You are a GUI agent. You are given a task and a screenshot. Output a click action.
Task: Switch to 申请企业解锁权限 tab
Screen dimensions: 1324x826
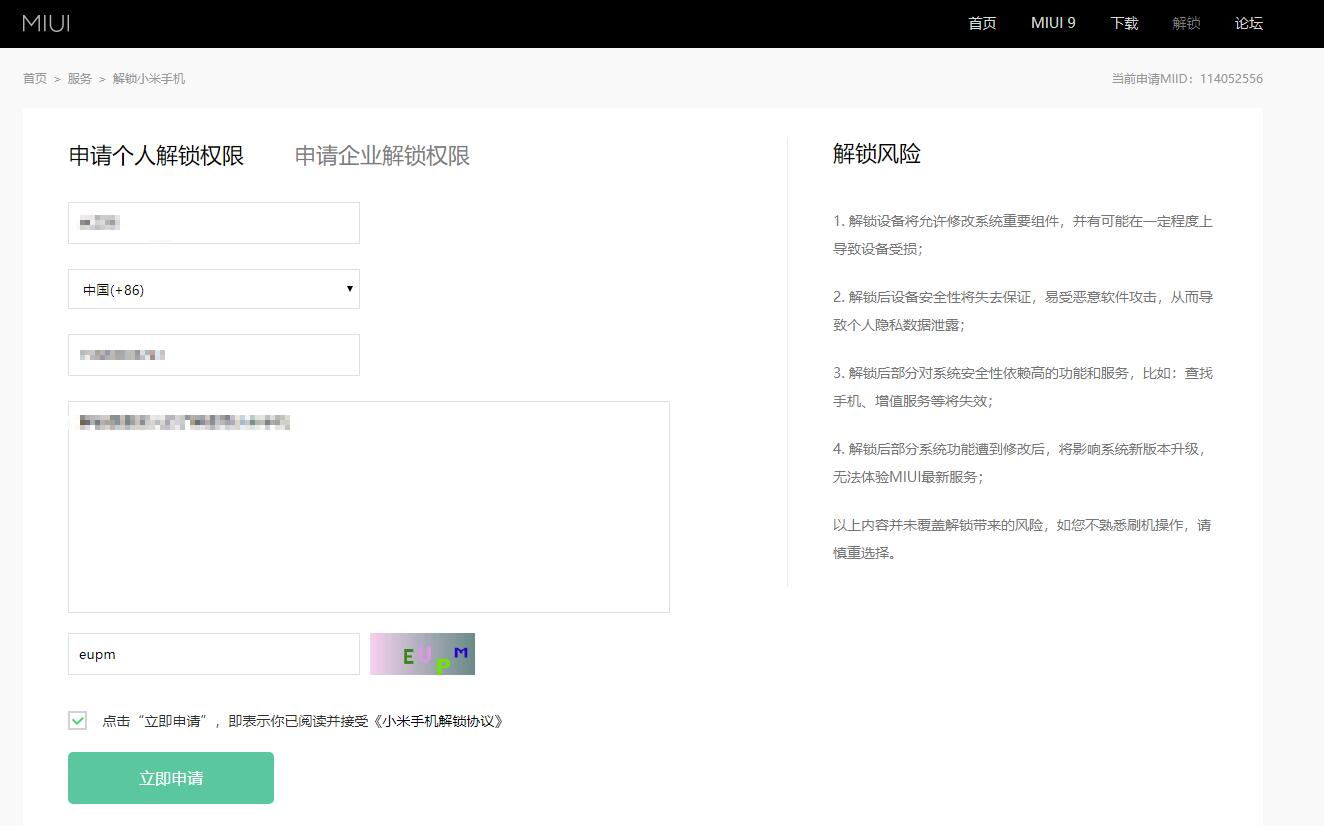tap(381, 156)
